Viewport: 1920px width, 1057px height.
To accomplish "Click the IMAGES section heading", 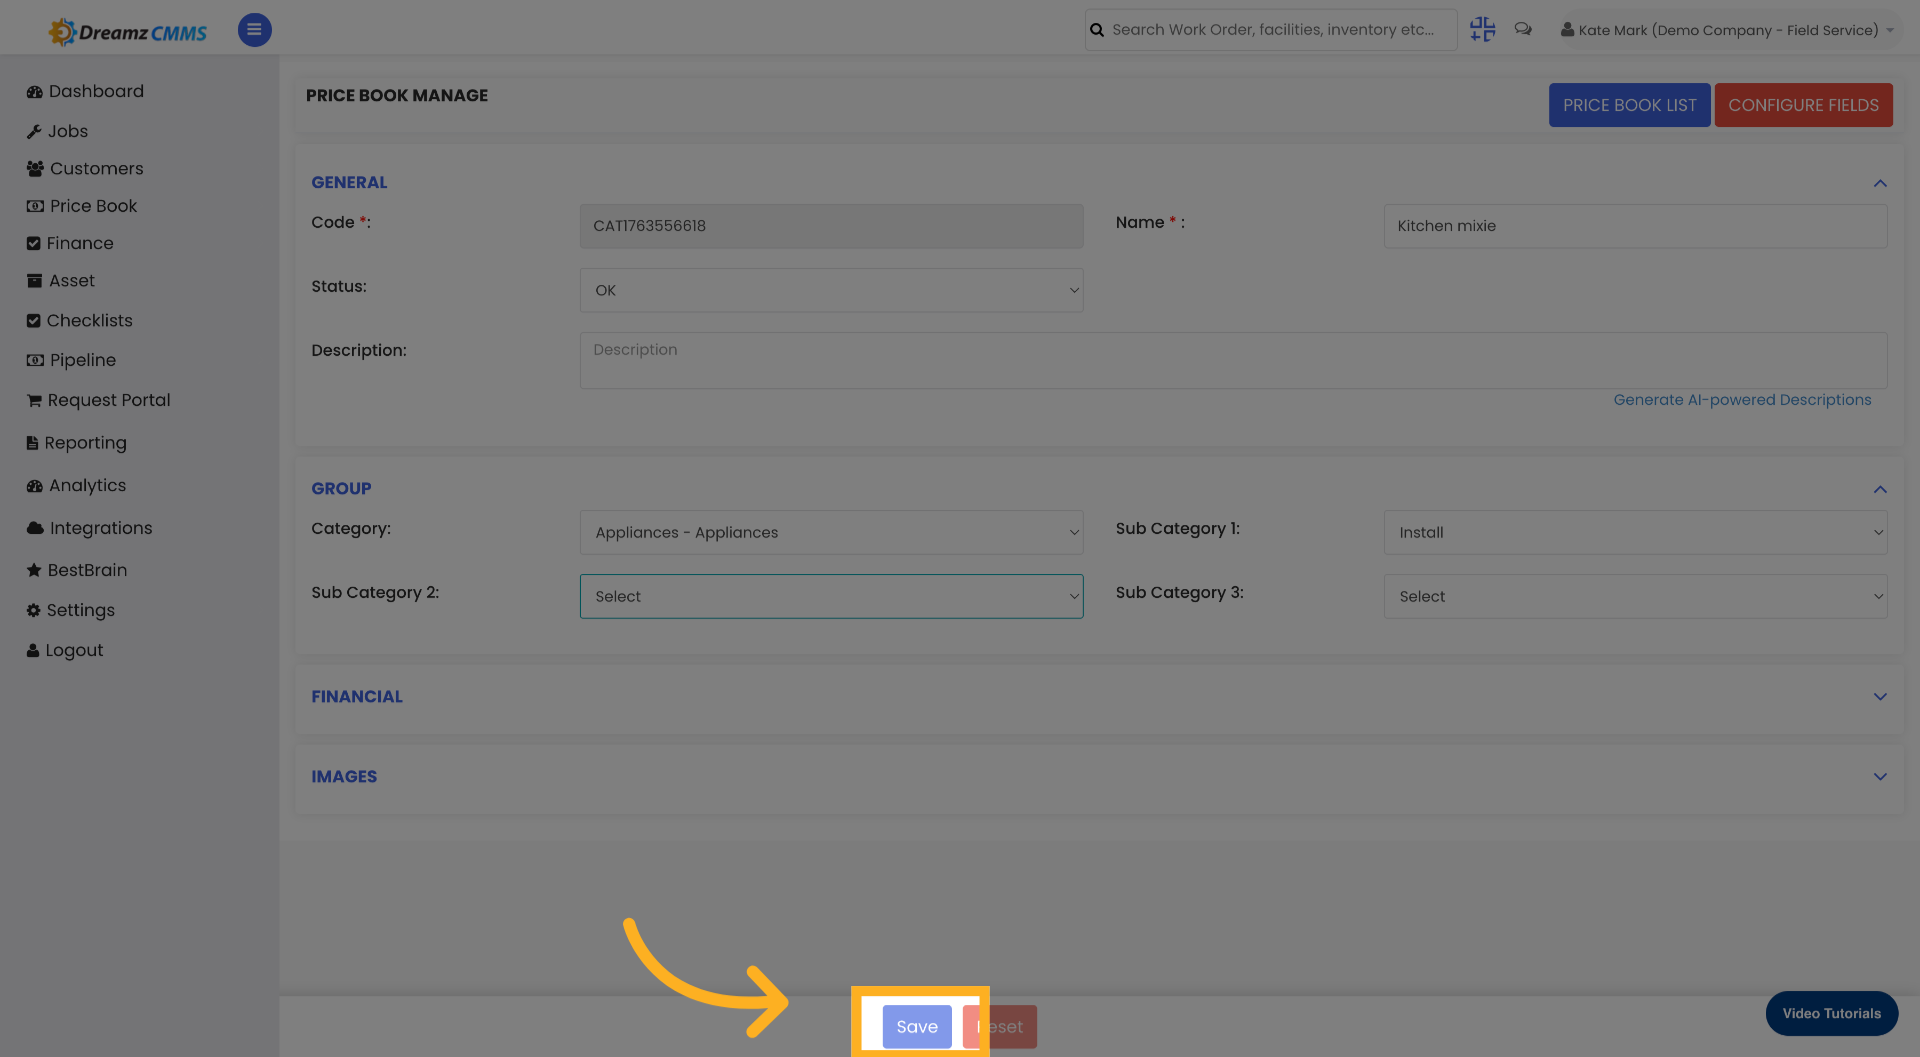I will [344, 777].
